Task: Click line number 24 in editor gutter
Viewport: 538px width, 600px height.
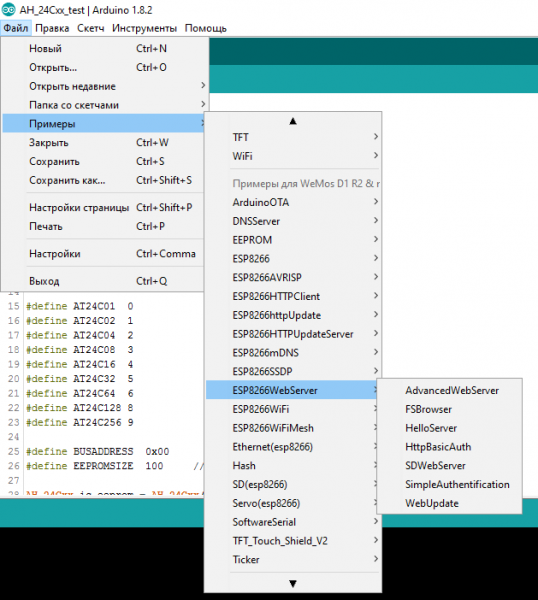Action: coord(13,437)
